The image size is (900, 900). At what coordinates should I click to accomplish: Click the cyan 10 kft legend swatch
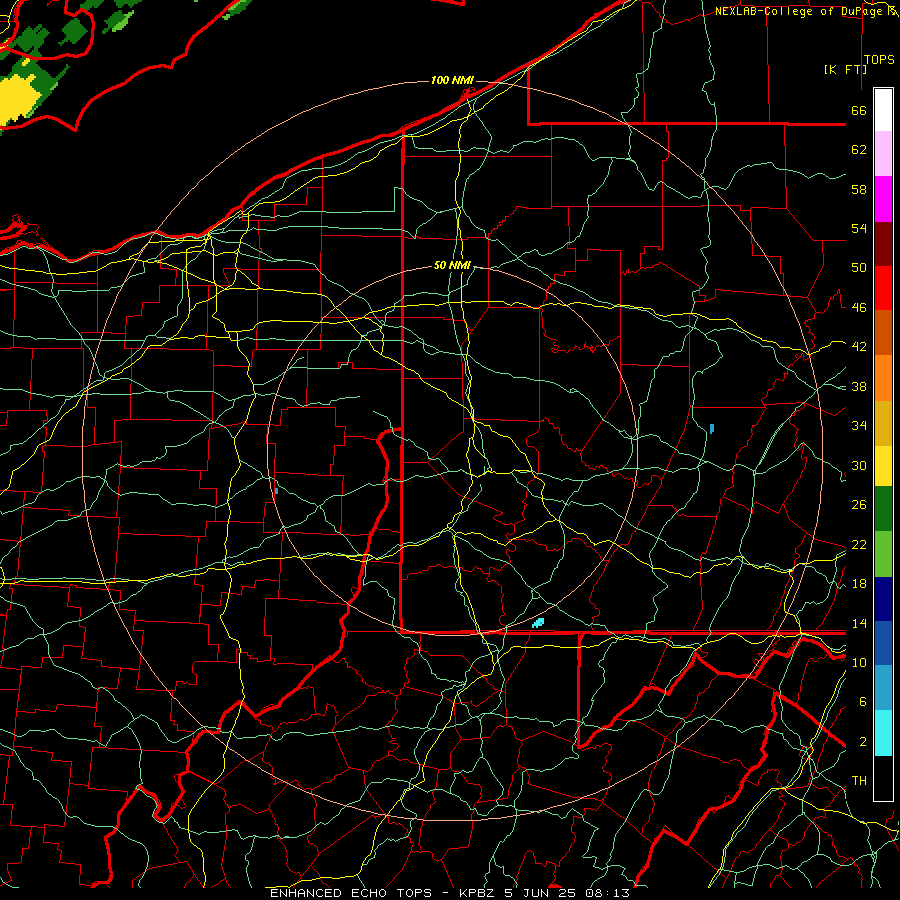883,732
